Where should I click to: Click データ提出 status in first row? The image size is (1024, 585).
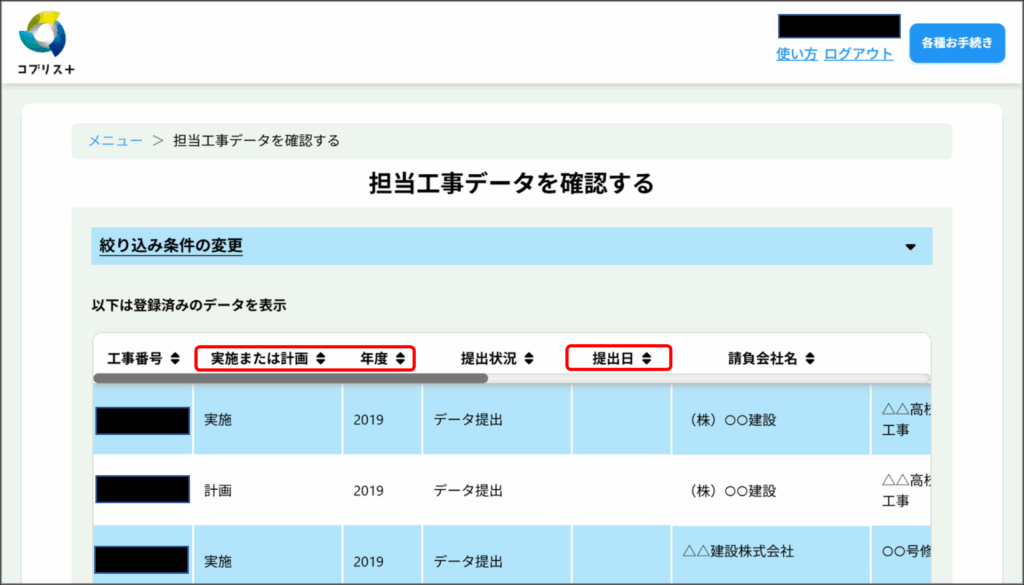pyautogui.click(x=468, y=420)
